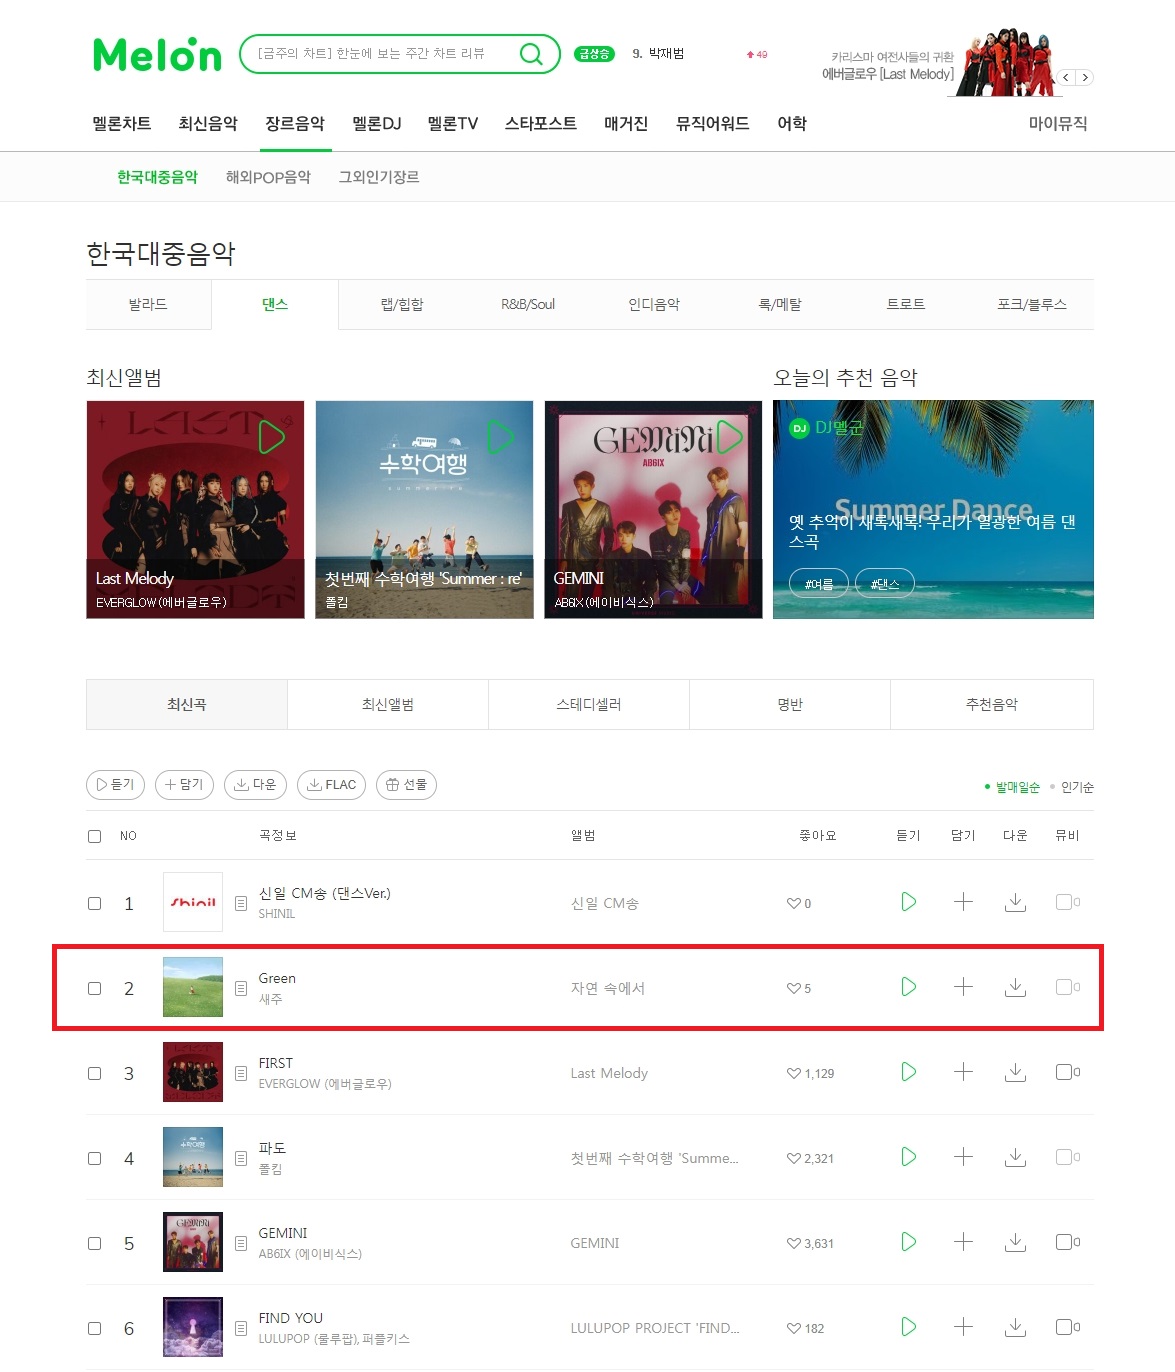Screen dimensions: 1175x1372
Task: Show previous banner with left arrow
Action: coord(1067,77)
